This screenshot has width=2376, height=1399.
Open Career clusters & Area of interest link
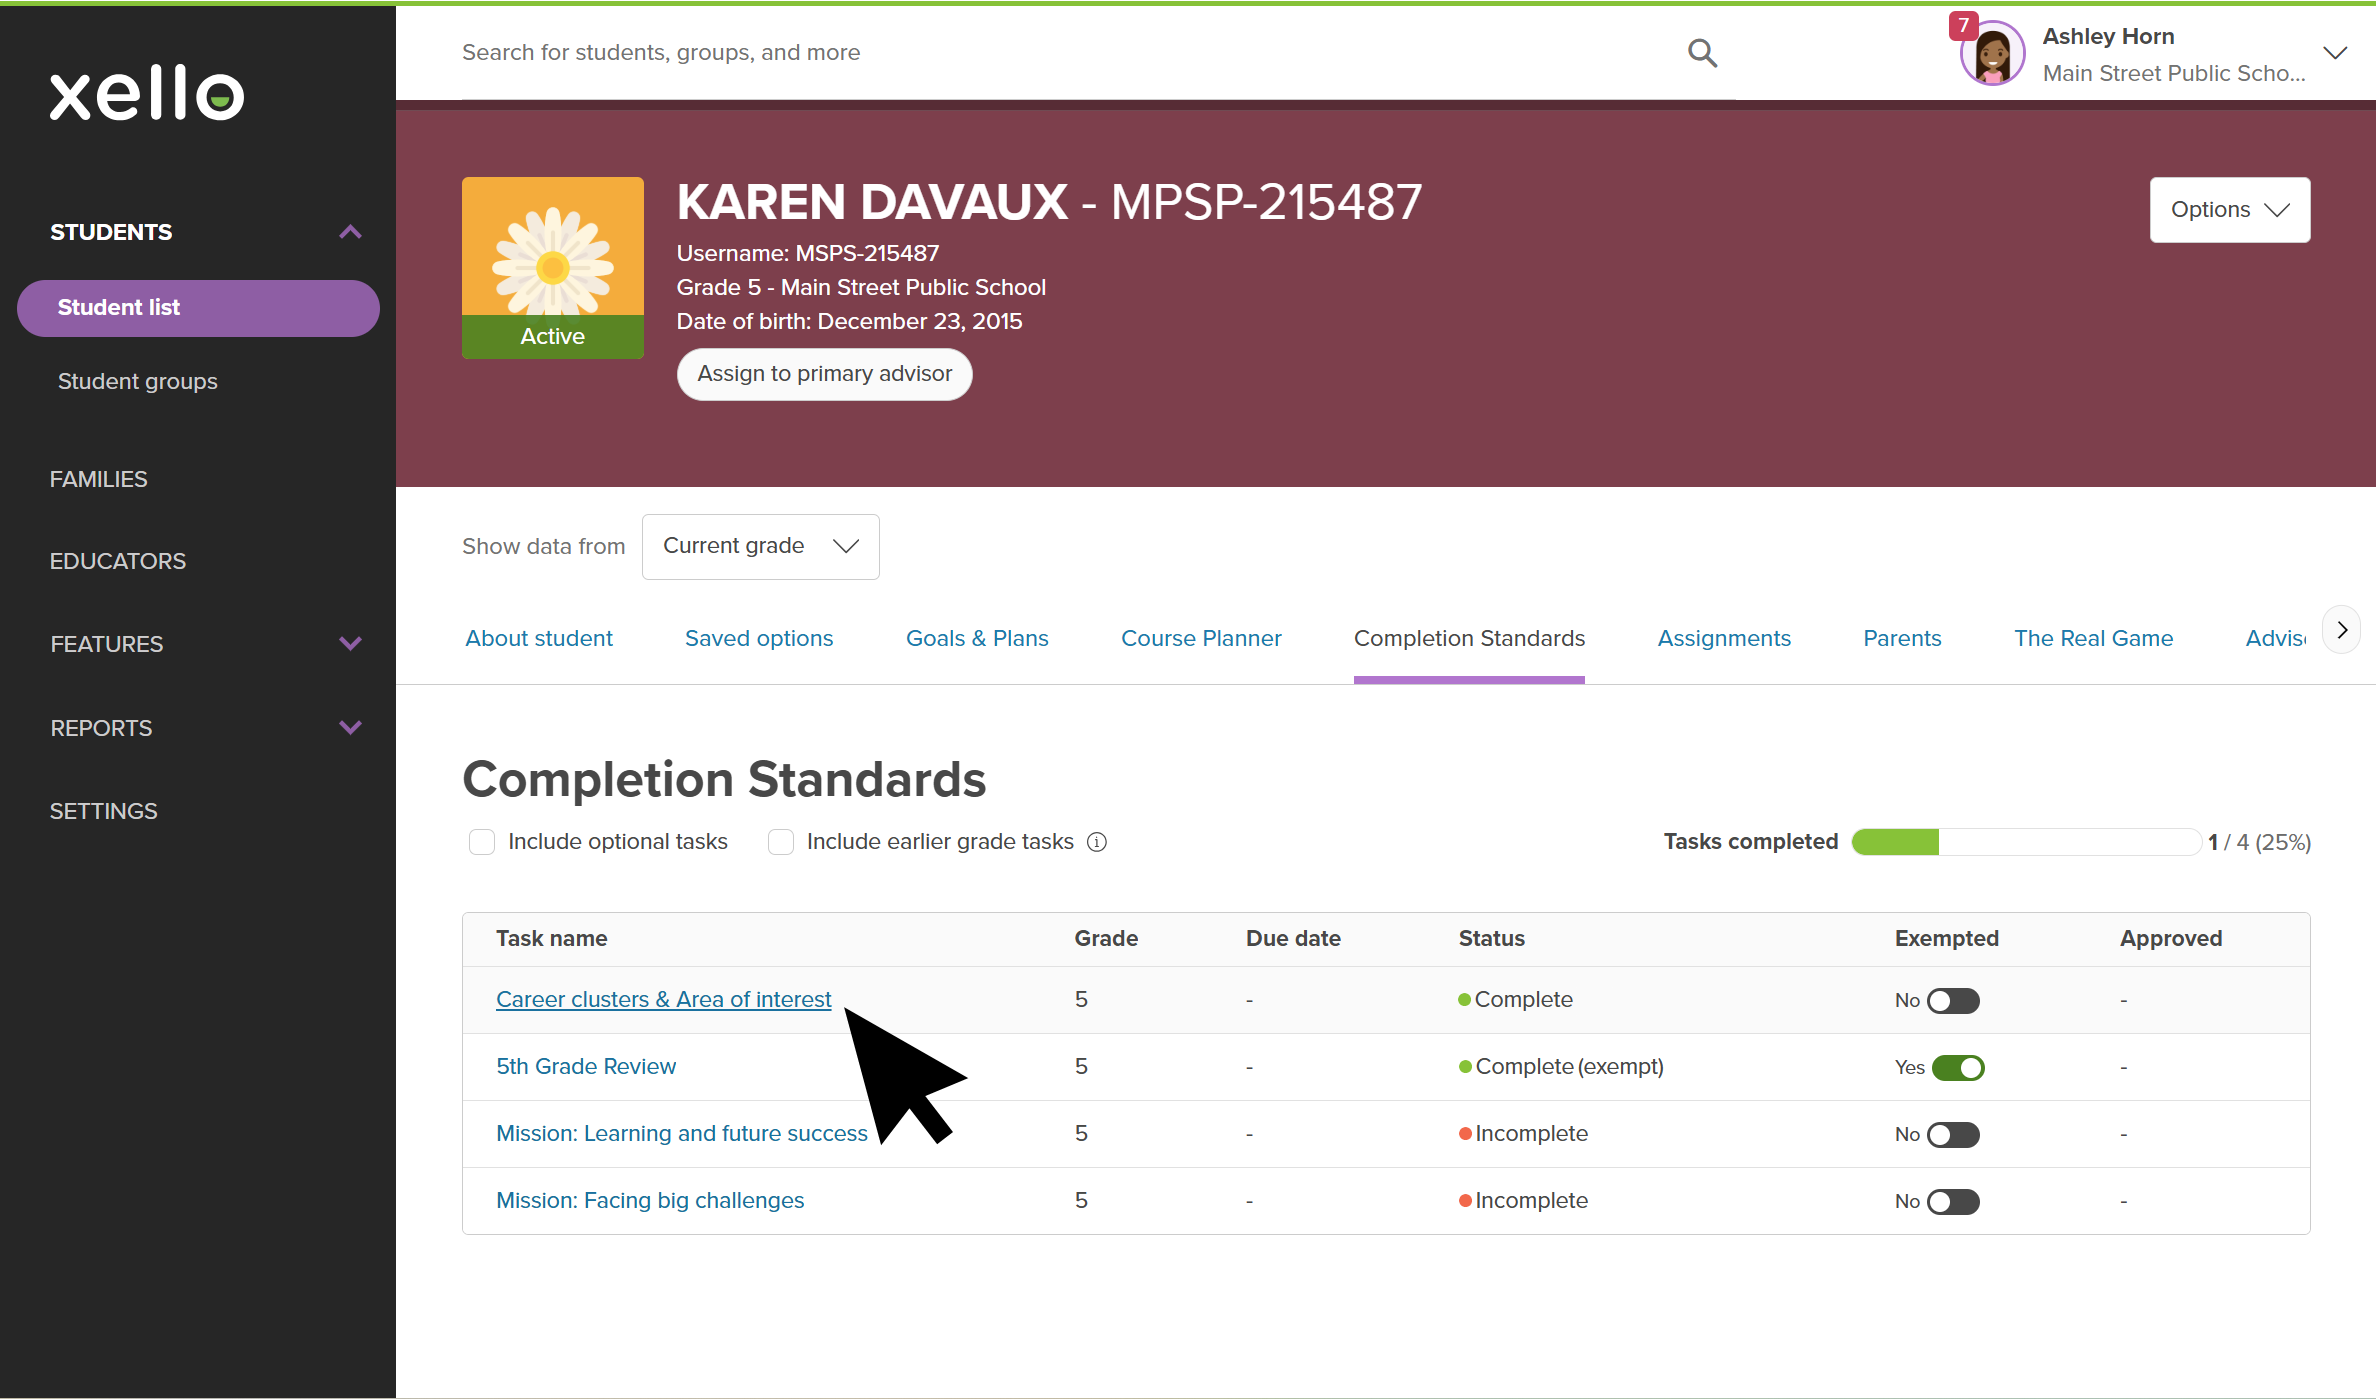coord(663,999)
